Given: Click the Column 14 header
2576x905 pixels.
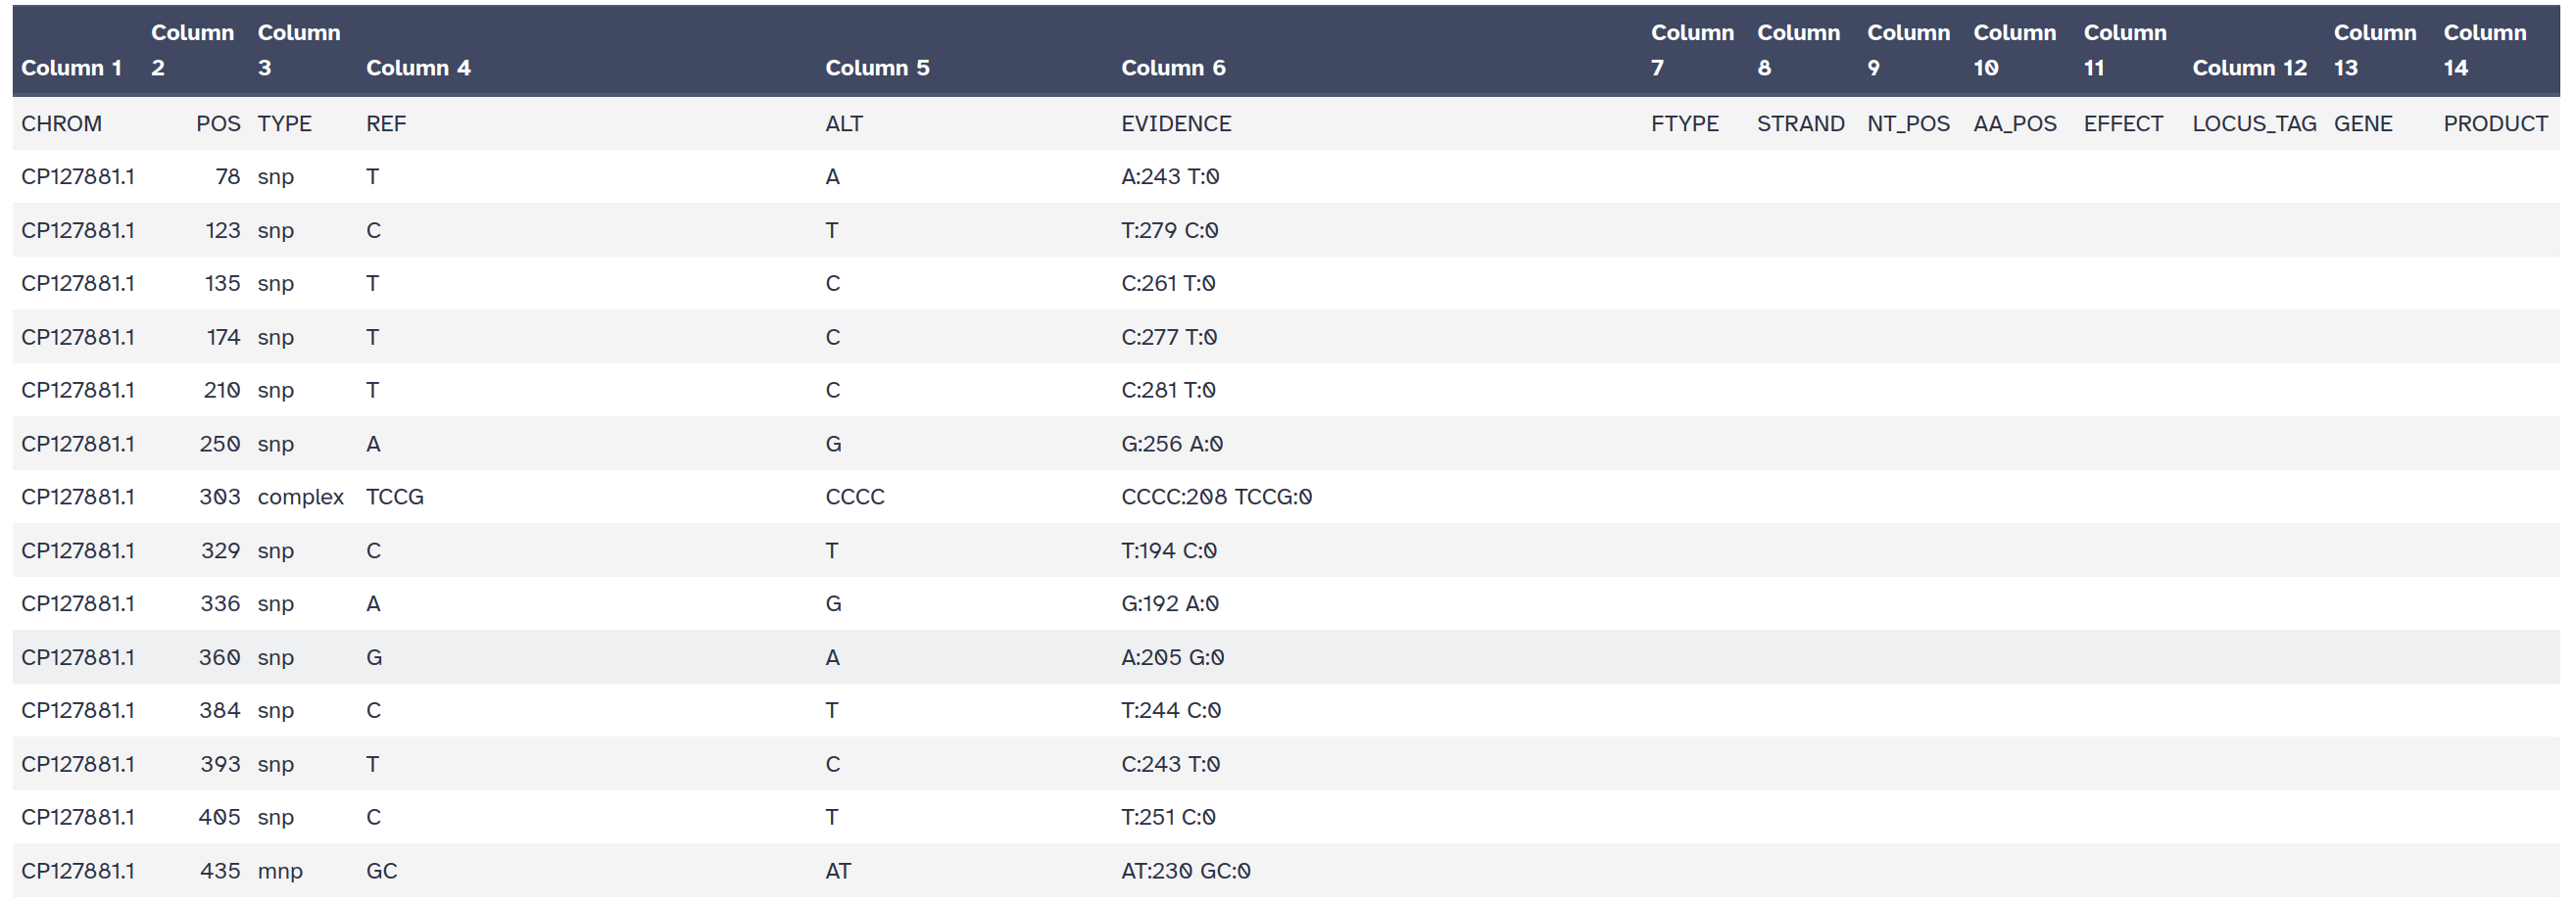Looking at the screenshot, I should (x=2484, y=50).
